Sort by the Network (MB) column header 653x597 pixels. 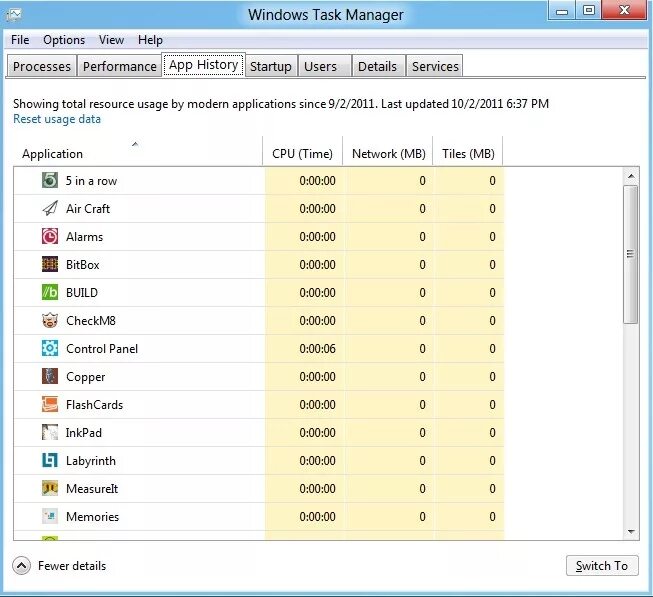point(388,152)
